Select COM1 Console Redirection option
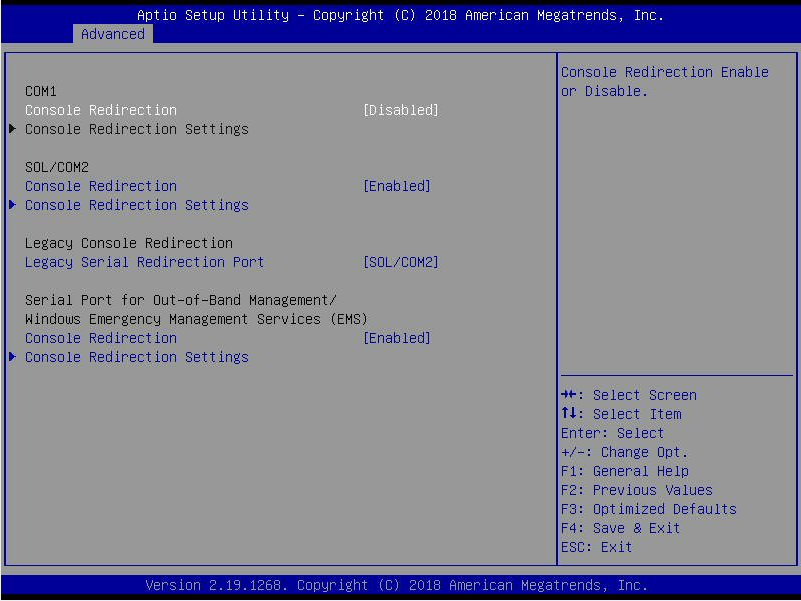The width and height of the screenshot is (801, 601). click(101, 110)
